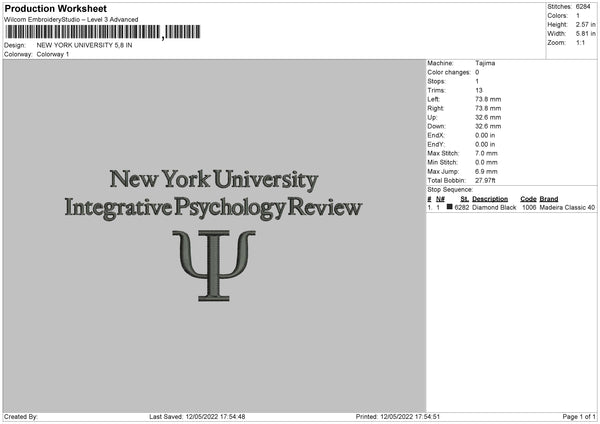Viewport: 600px width, 424px height.
Task: Click the embroidered Psi symbol
Action: [214, 266]
